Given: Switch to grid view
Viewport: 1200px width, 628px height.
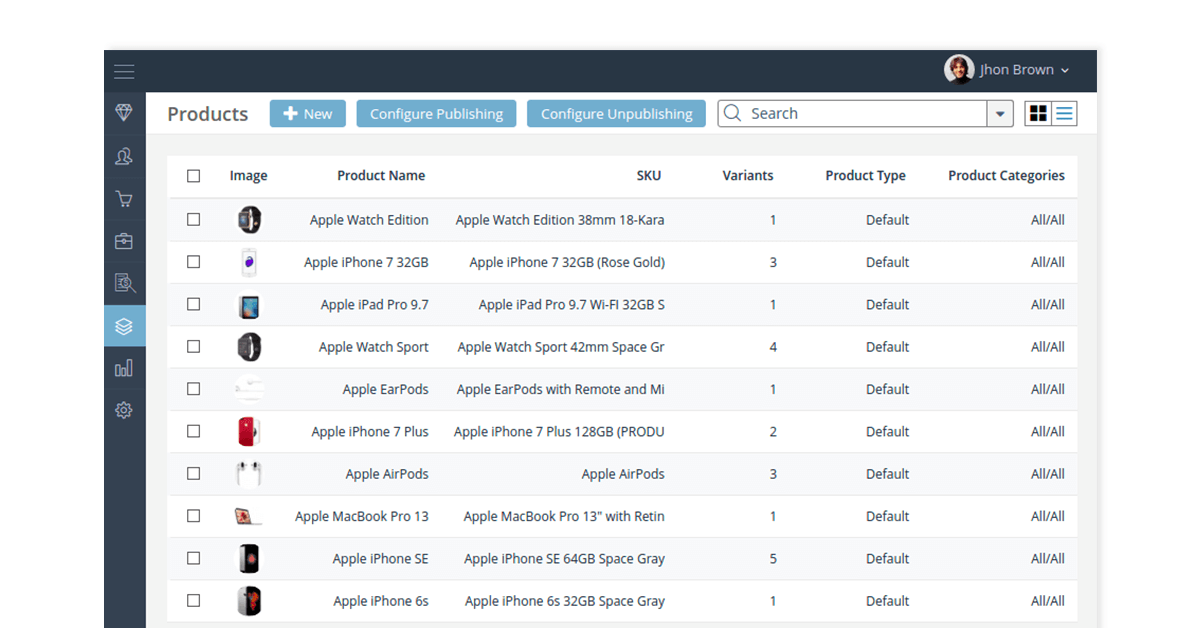Looking at the screenshot, I should [1038, 114].
